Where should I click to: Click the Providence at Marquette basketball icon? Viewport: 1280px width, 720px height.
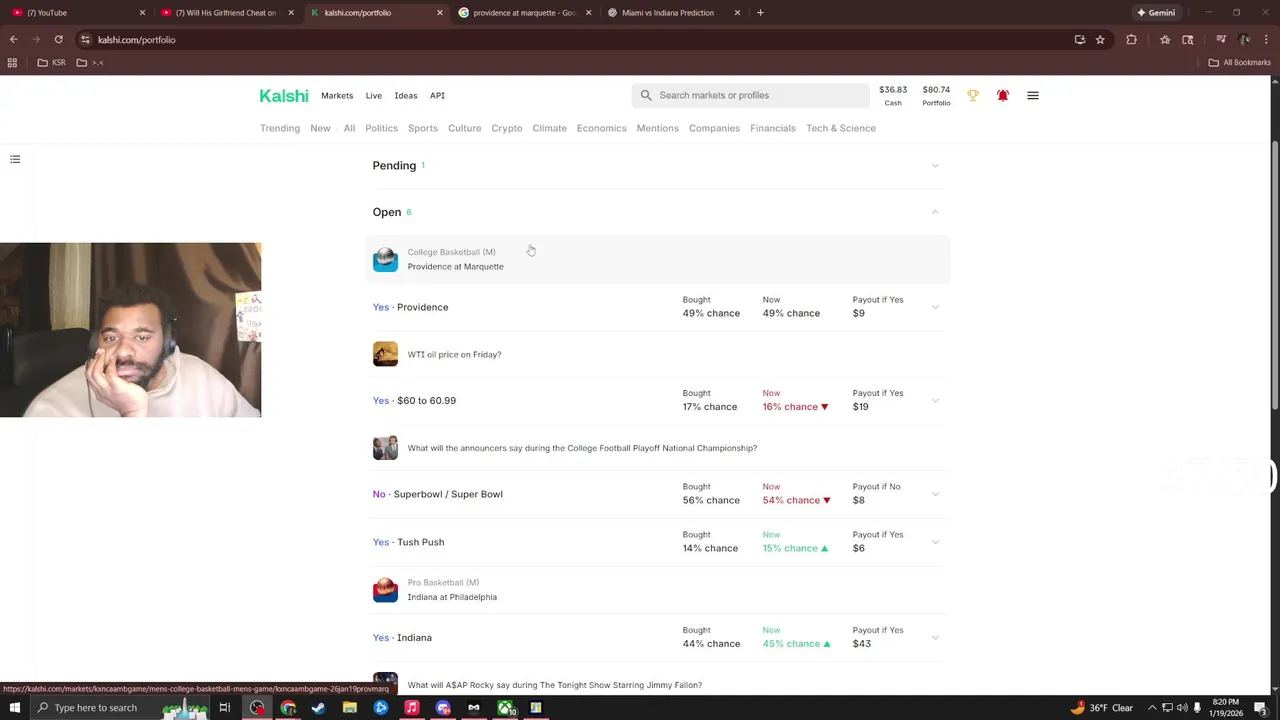pos(385,259)
